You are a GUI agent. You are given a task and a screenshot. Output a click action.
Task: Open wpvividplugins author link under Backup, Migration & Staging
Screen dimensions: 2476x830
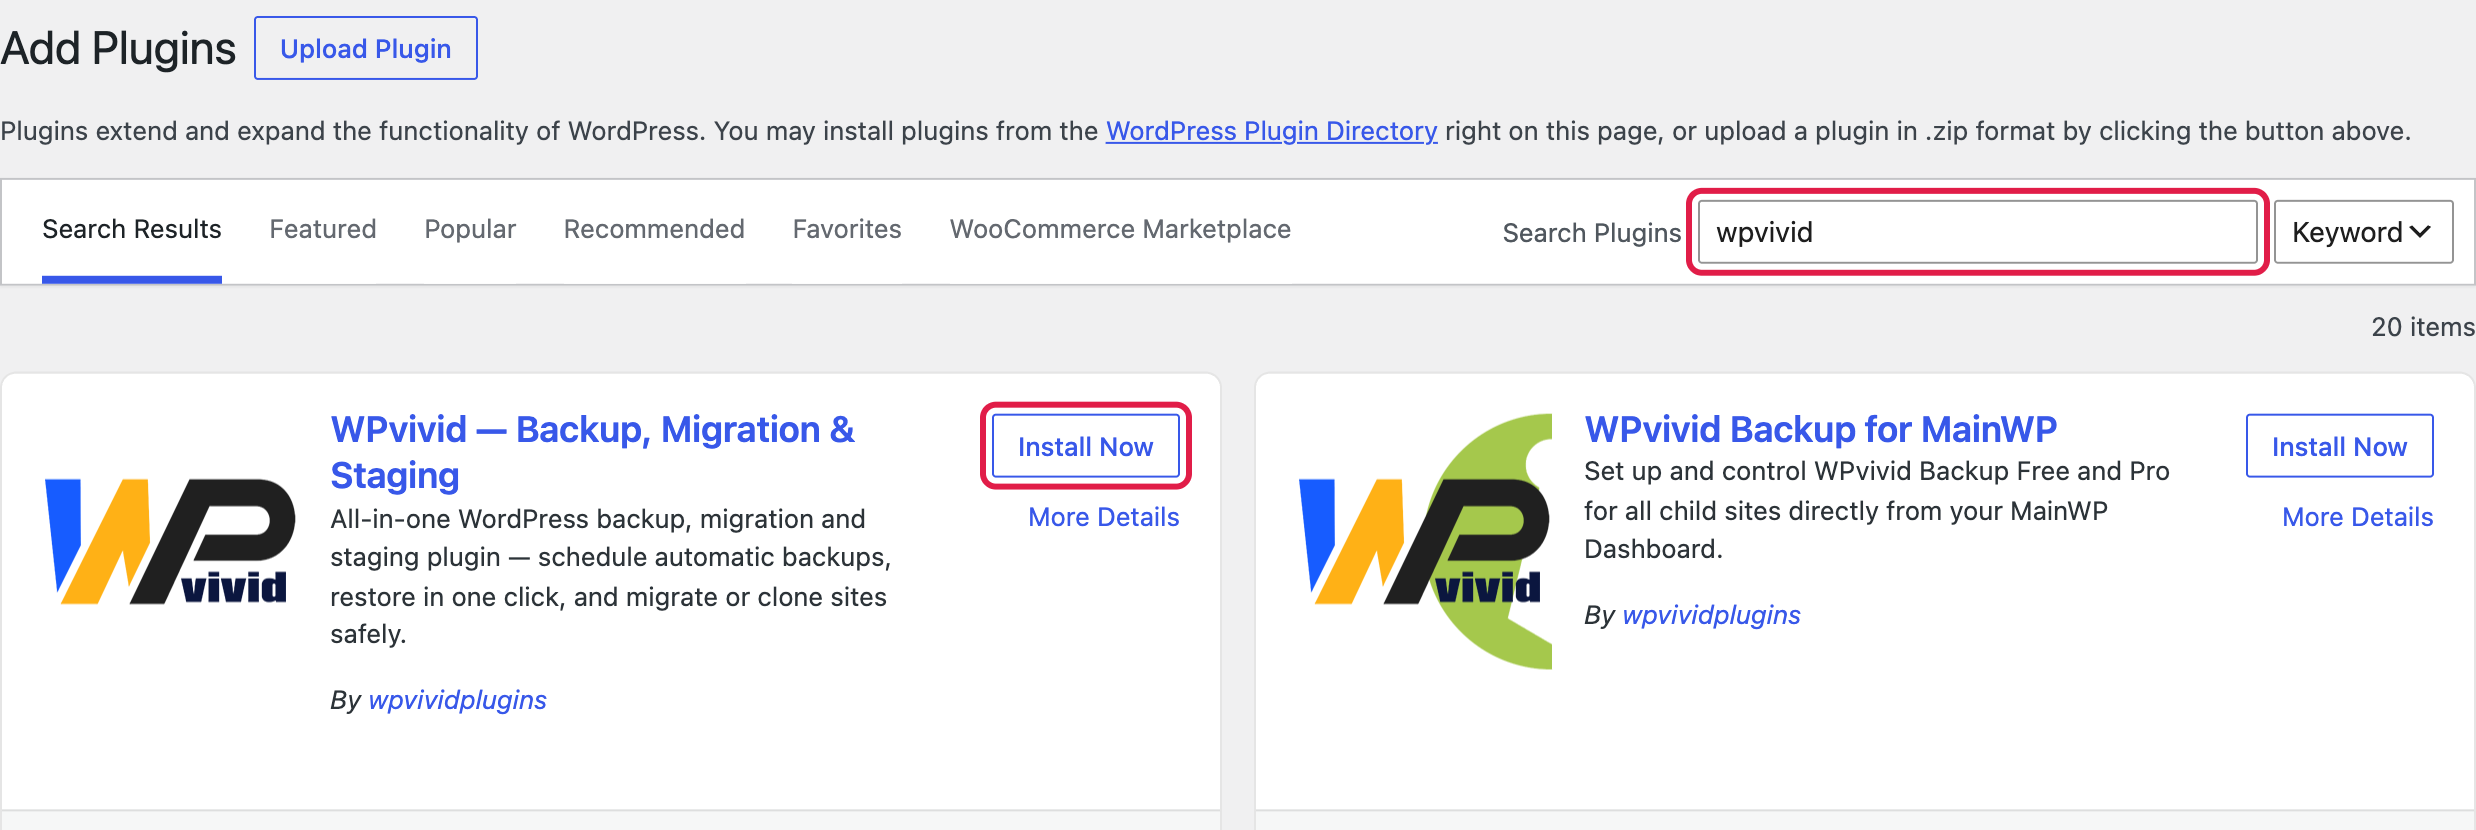tap(457, 700)
